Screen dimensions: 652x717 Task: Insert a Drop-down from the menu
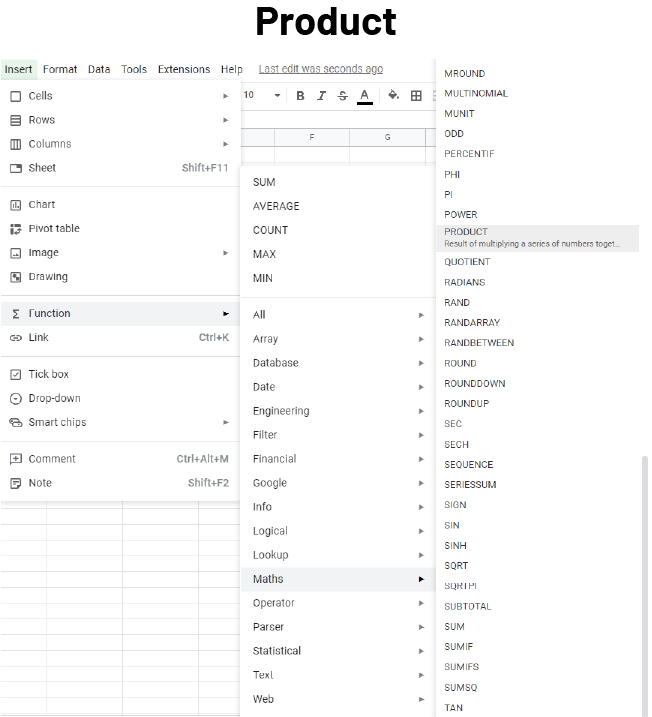pos(54,398)
